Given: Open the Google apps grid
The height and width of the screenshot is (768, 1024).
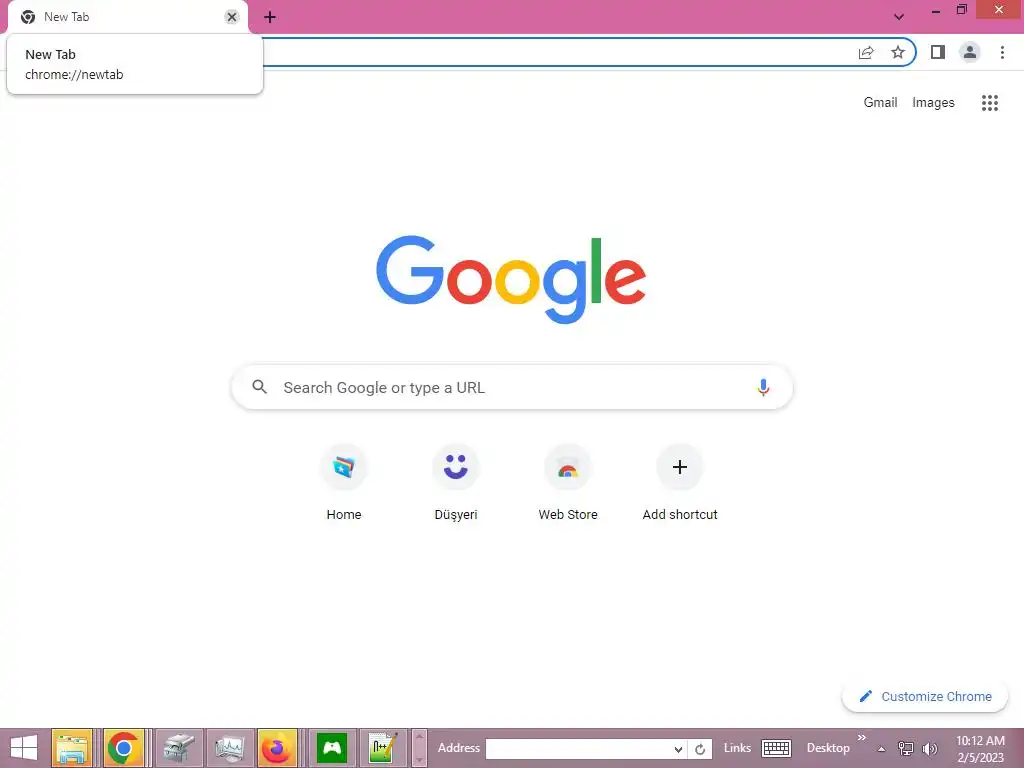Looking at the screenshot, I should click(x=989, y=103).
